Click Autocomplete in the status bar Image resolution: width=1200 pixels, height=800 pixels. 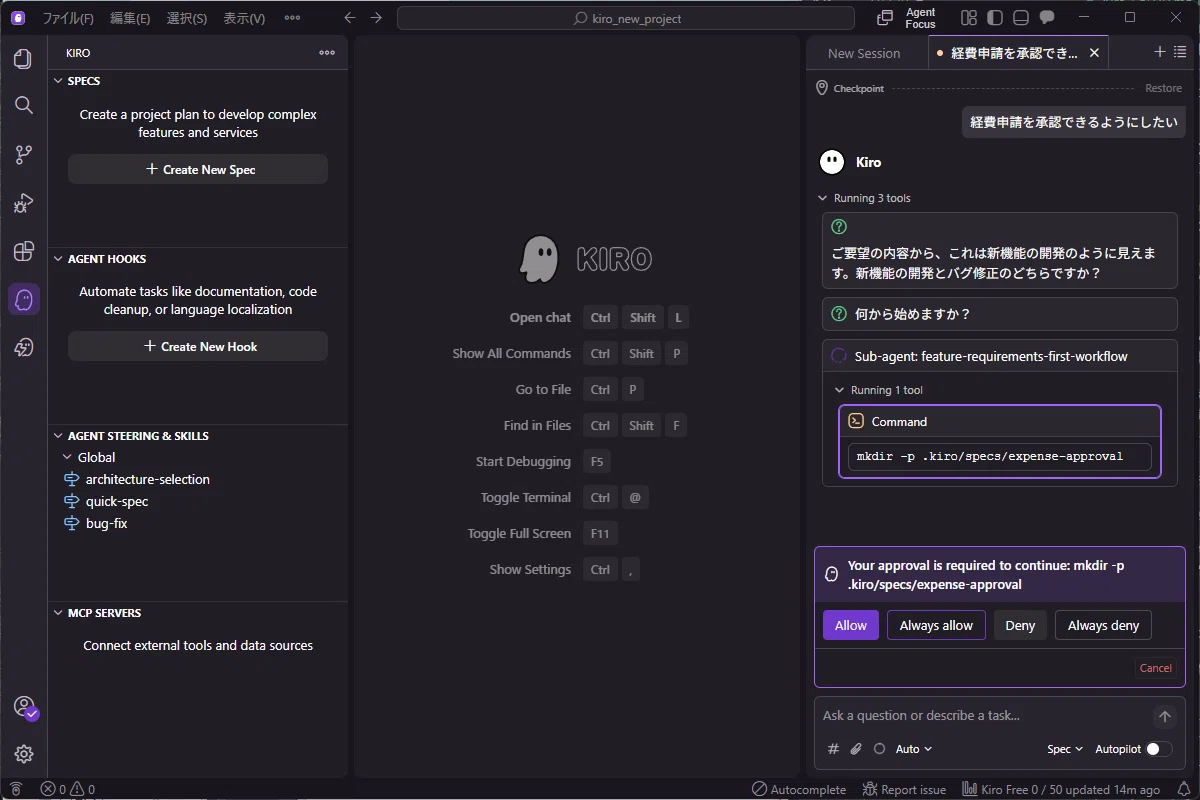click(798, 789)
